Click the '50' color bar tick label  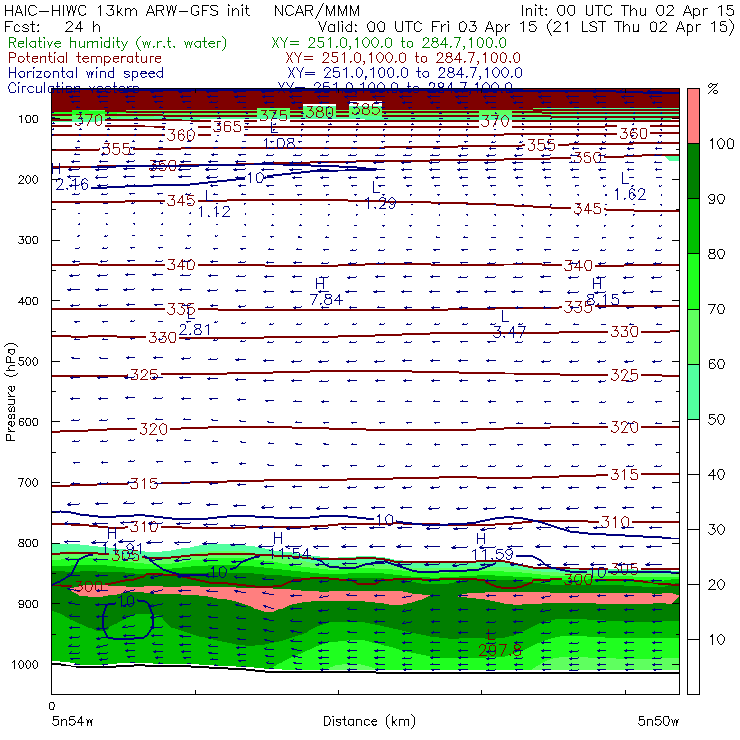click(716, 419)
